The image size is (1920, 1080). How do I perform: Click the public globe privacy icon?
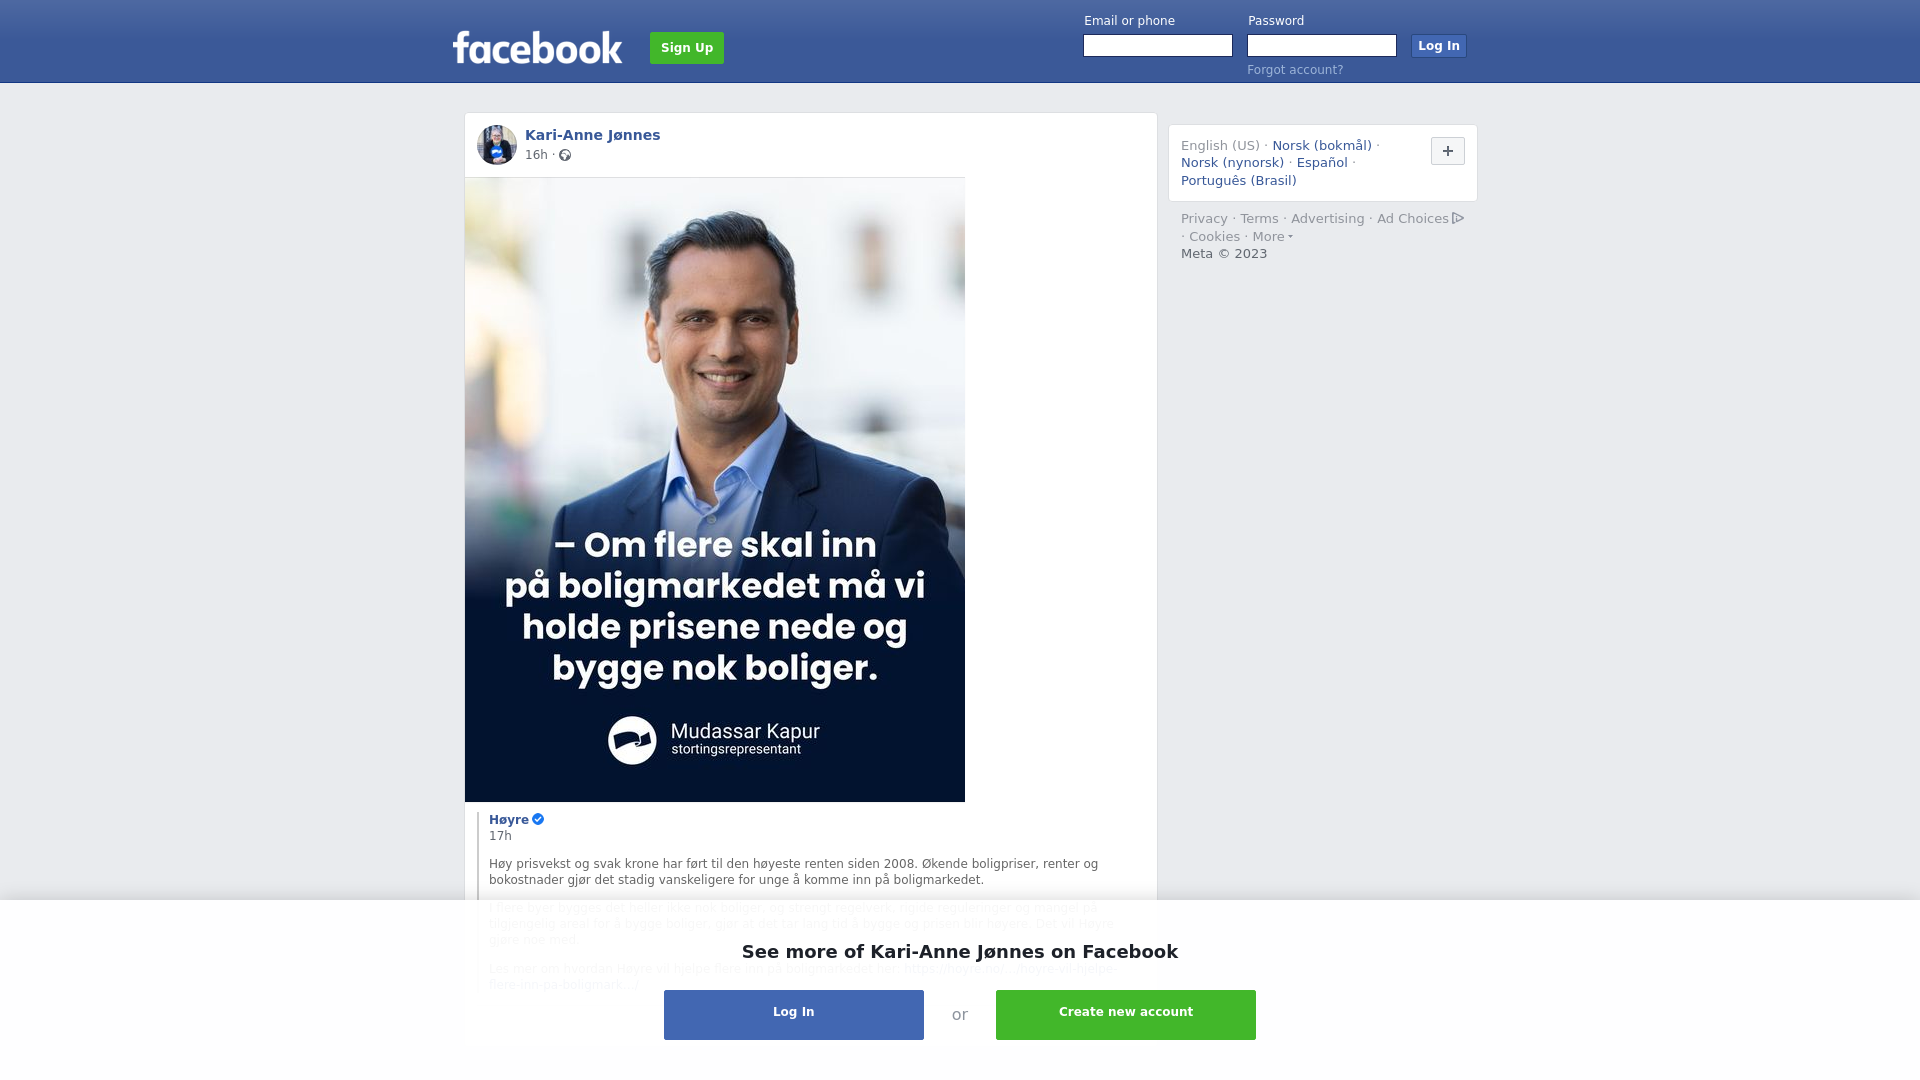click(565, 155)
